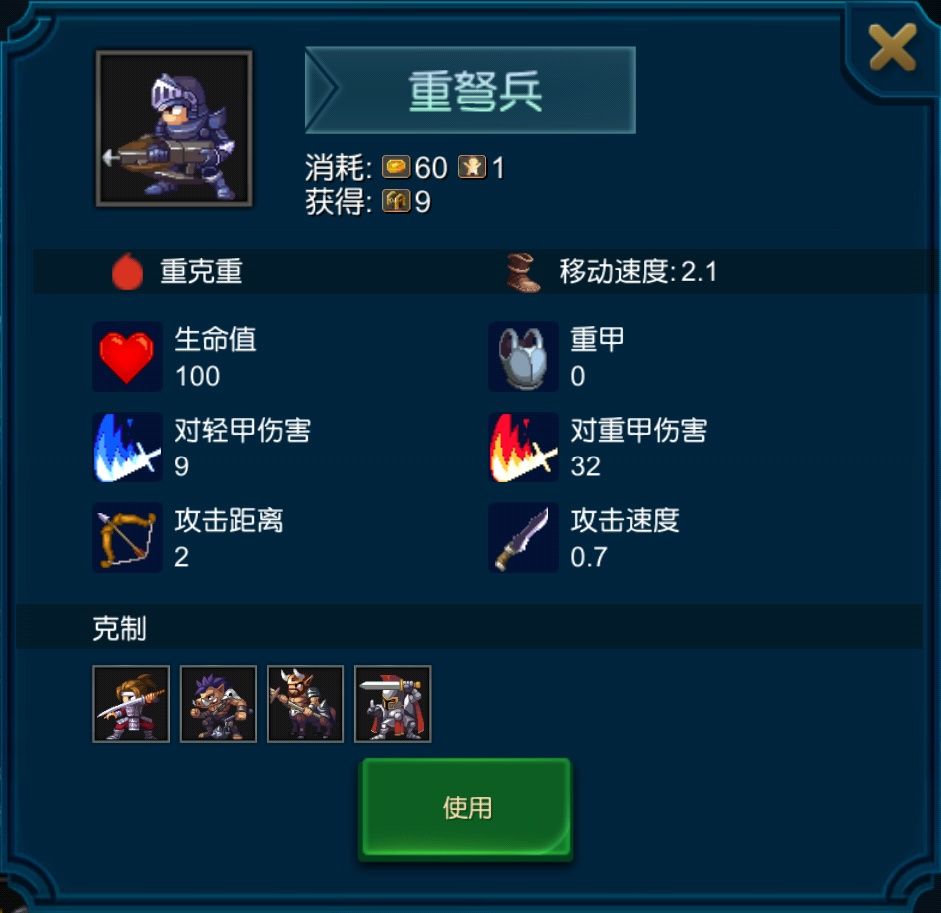Open the armored knight countered-unit thumbnail
Screen dimensions: 941x913
point(392,704)
